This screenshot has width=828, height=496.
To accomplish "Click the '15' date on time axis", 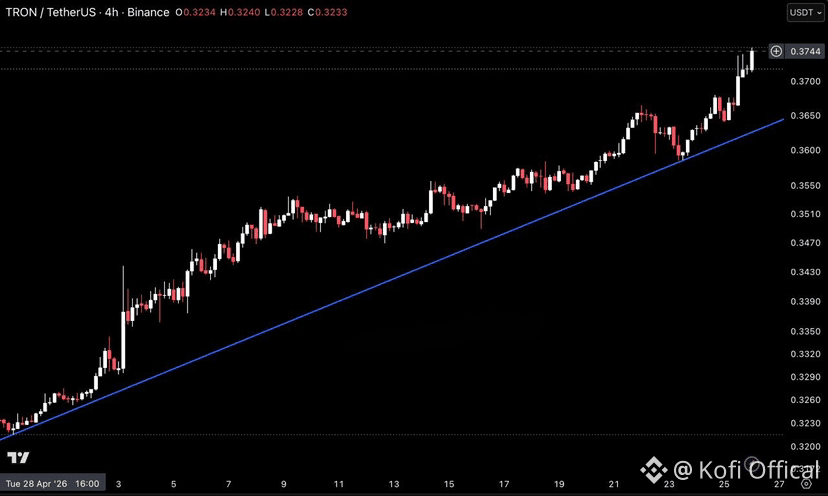I will coord(449,484).
